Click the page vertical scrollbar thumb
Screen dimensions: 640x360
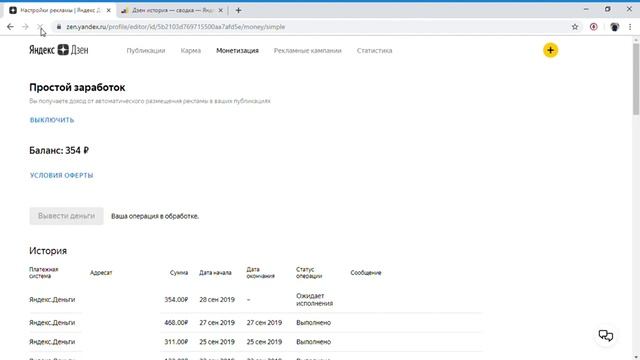pyautogui.click(x=636, y=78)
